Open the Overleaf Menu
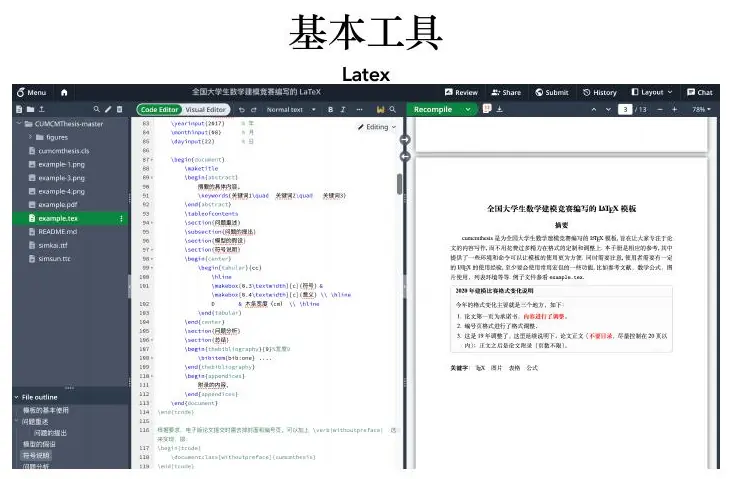This screenshot has width=734, height=479. click(x=31, y=92)
